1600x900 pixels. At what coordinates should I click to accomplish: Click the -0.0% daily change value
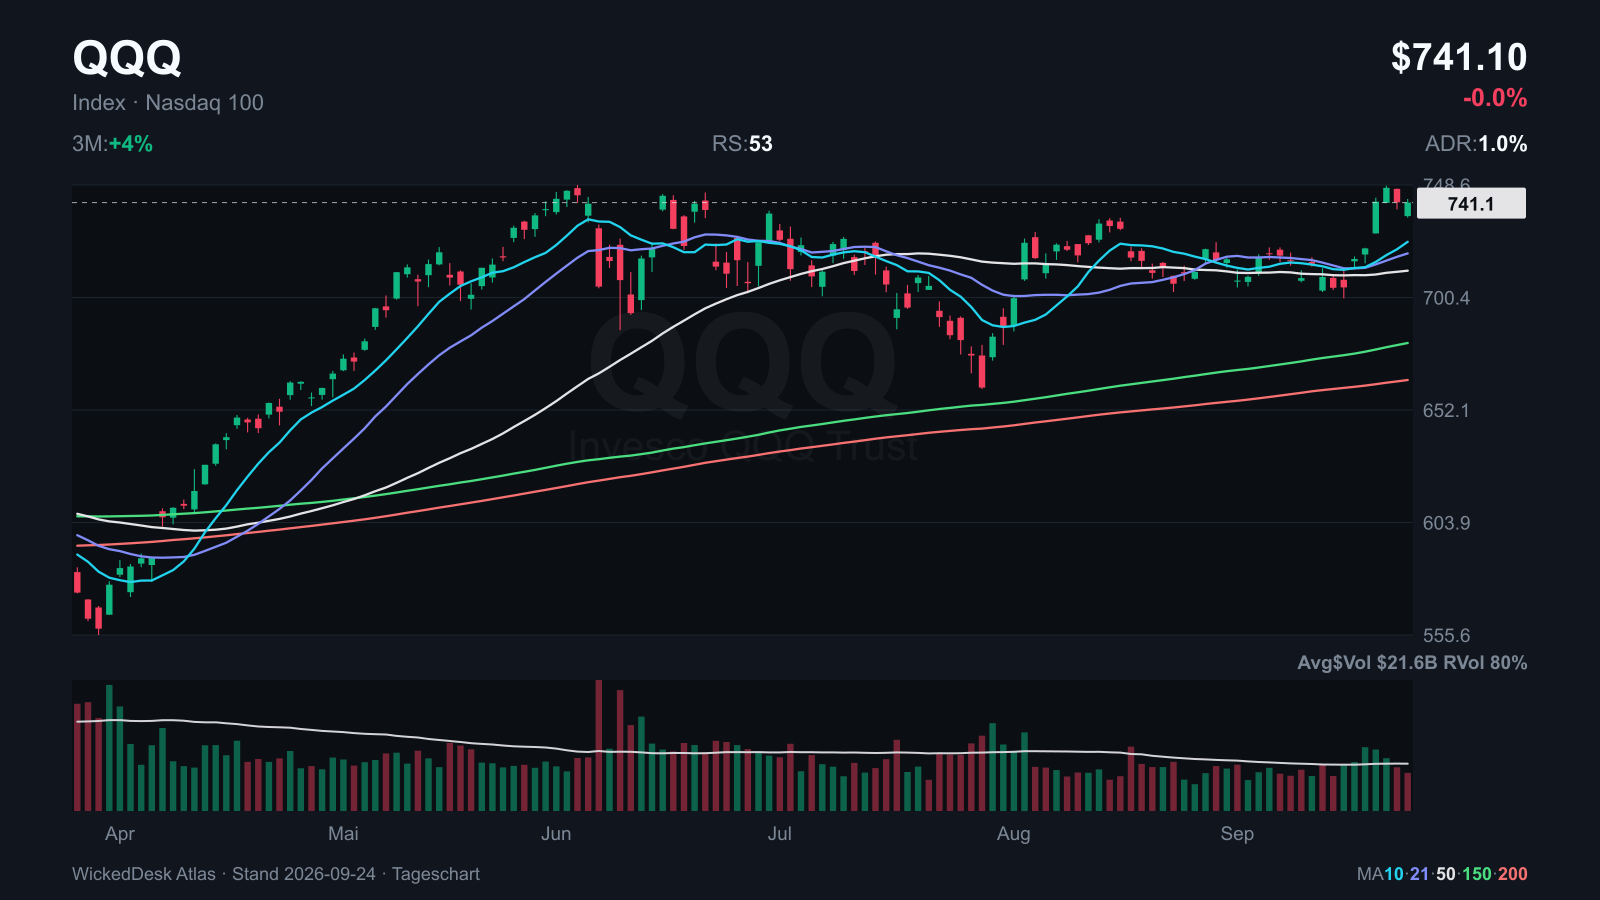[x=1495, y=98]
